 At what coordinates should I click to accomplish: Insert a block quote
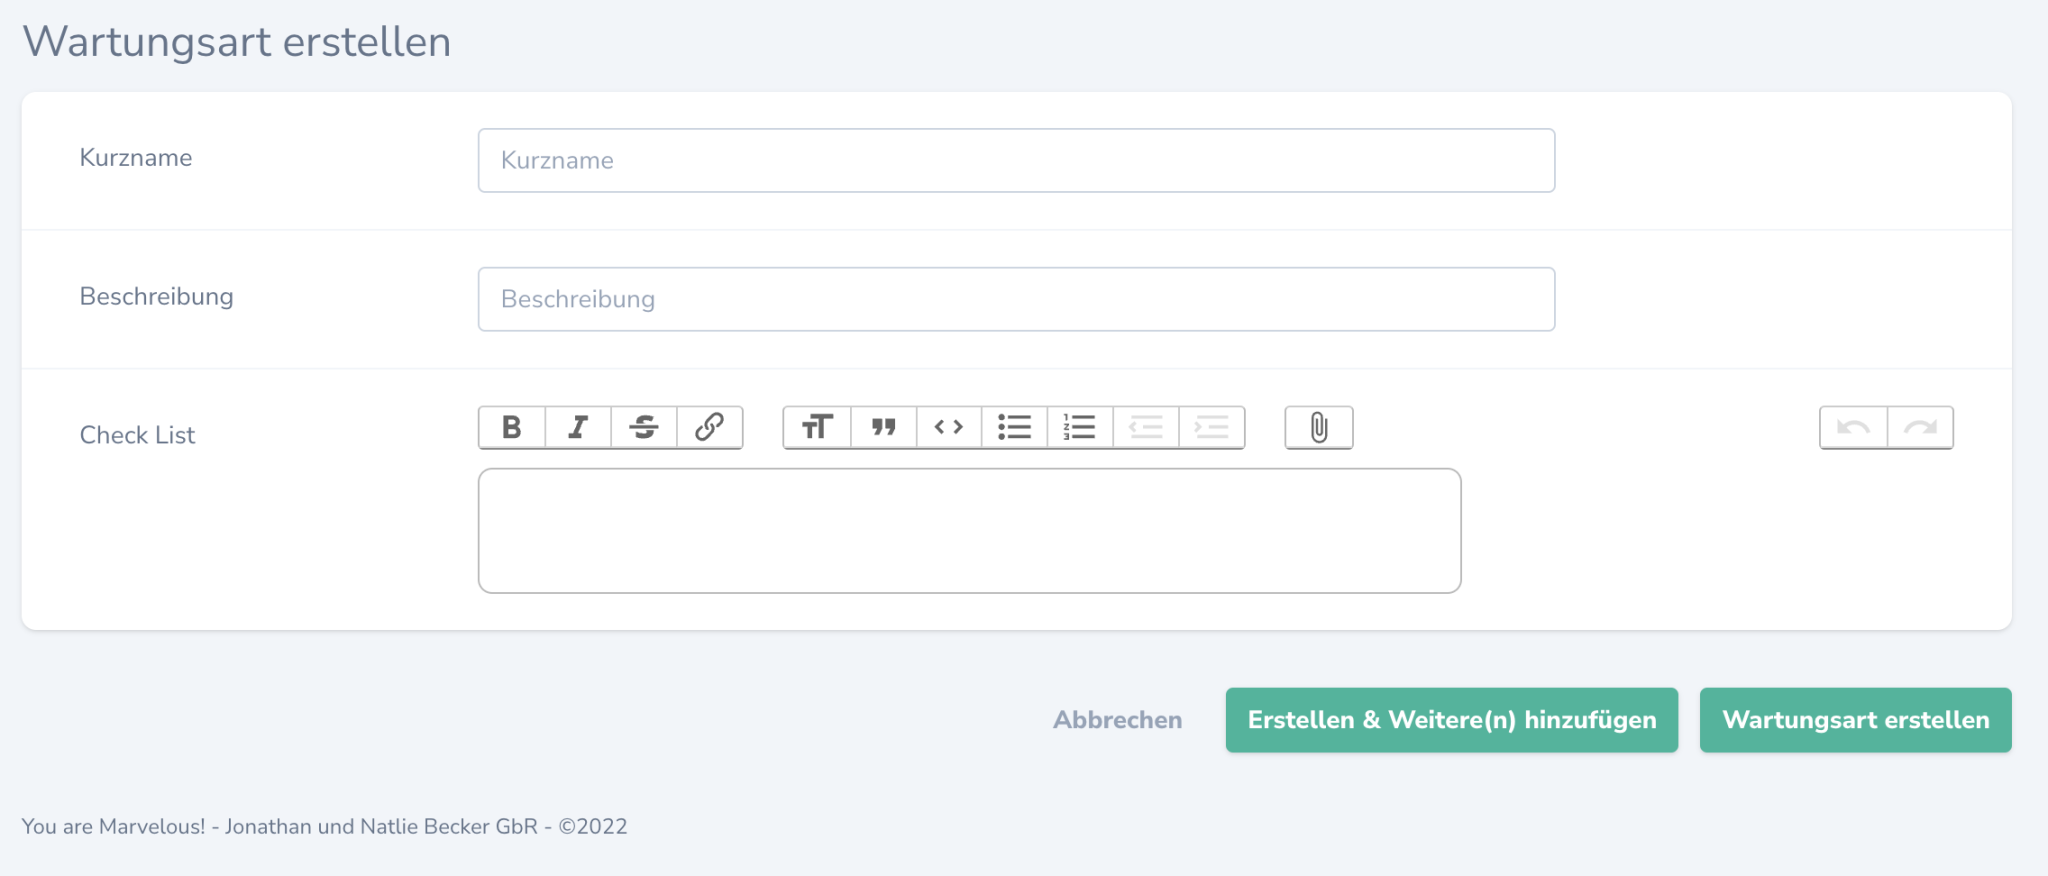[883, 428]
